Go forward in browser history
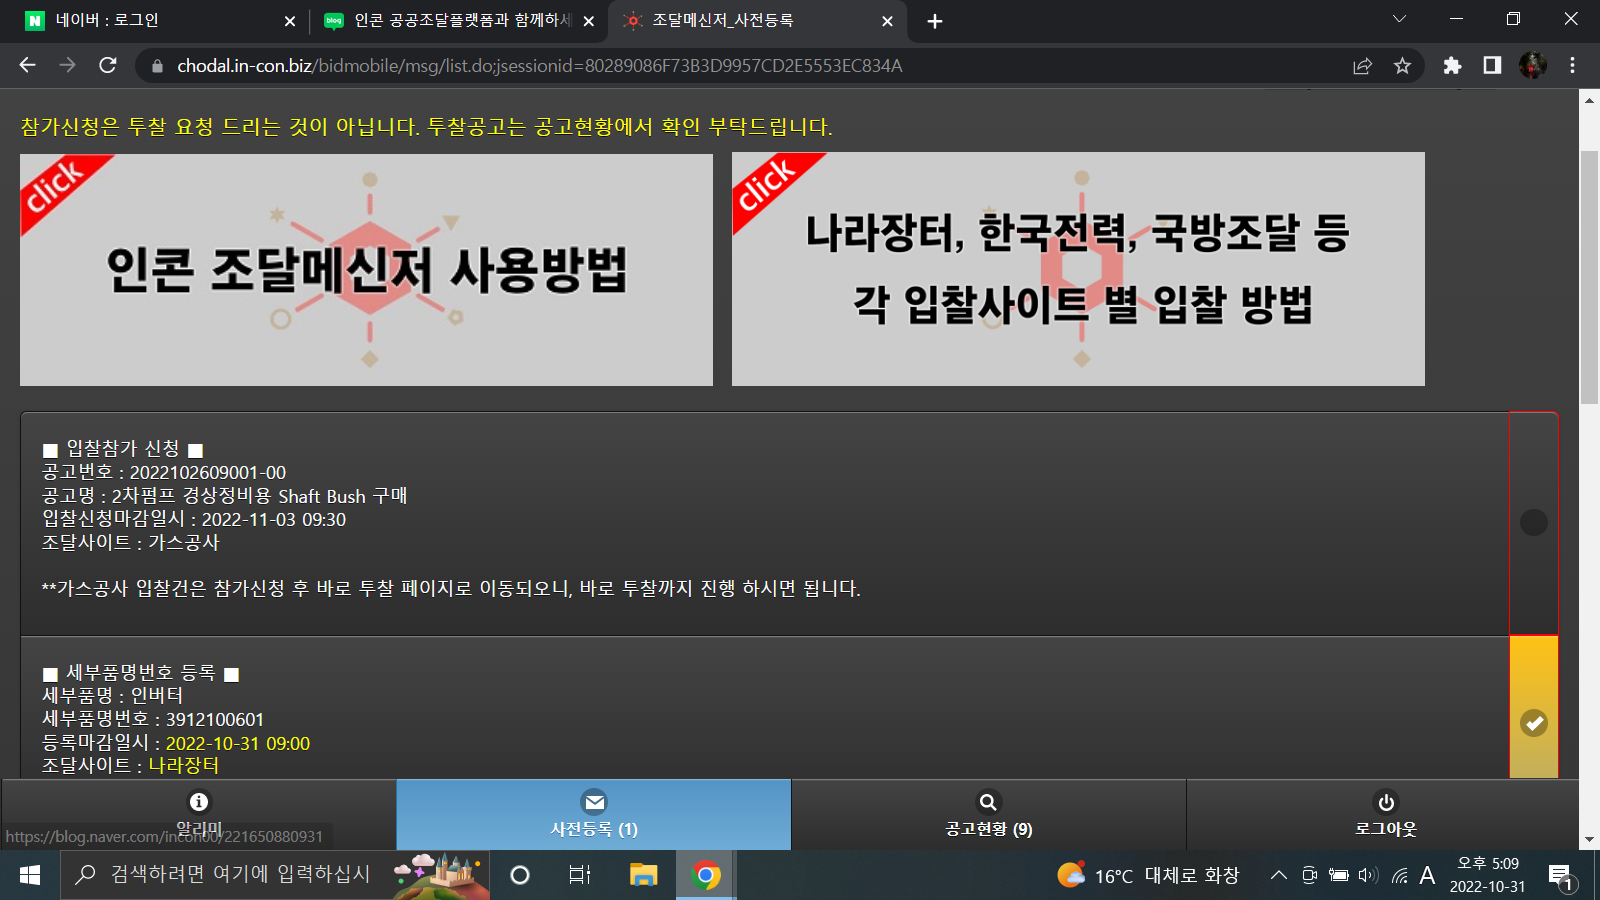1600x900 pixels. point(67,65)
